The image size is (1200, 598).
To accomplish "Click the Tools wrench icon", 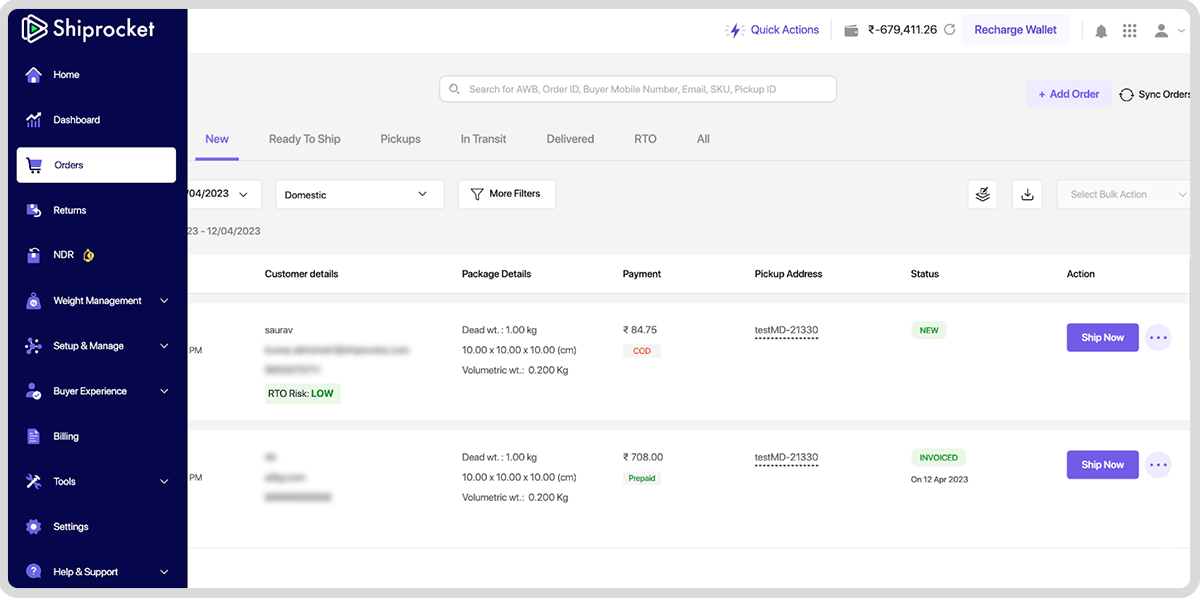I will pos(34,482).
